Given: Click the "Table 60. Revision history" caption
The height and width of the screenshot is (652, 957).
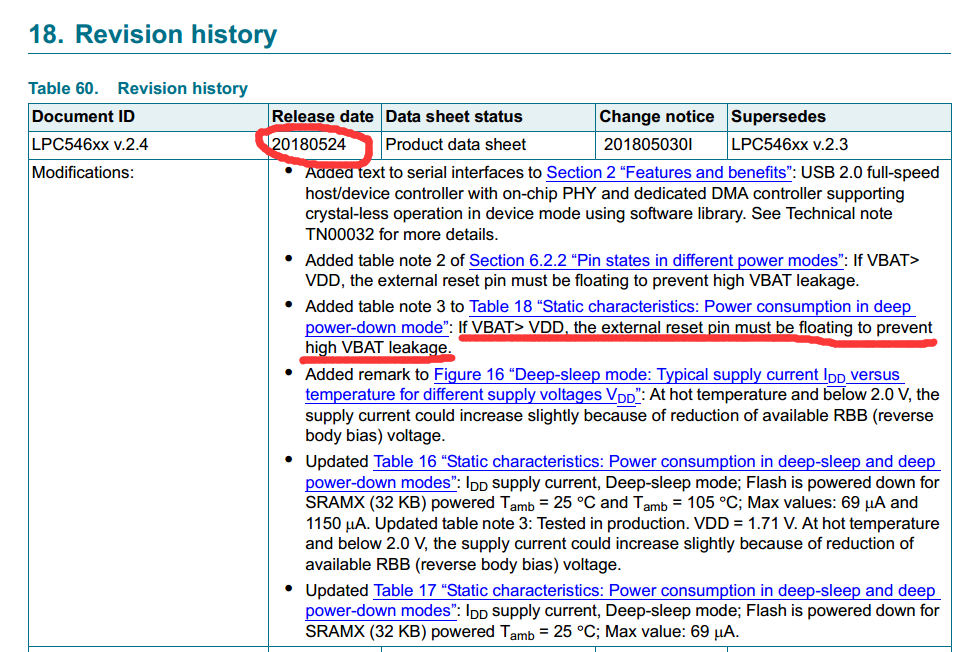Looking at the screenshot, I should (x=138, y=89).
